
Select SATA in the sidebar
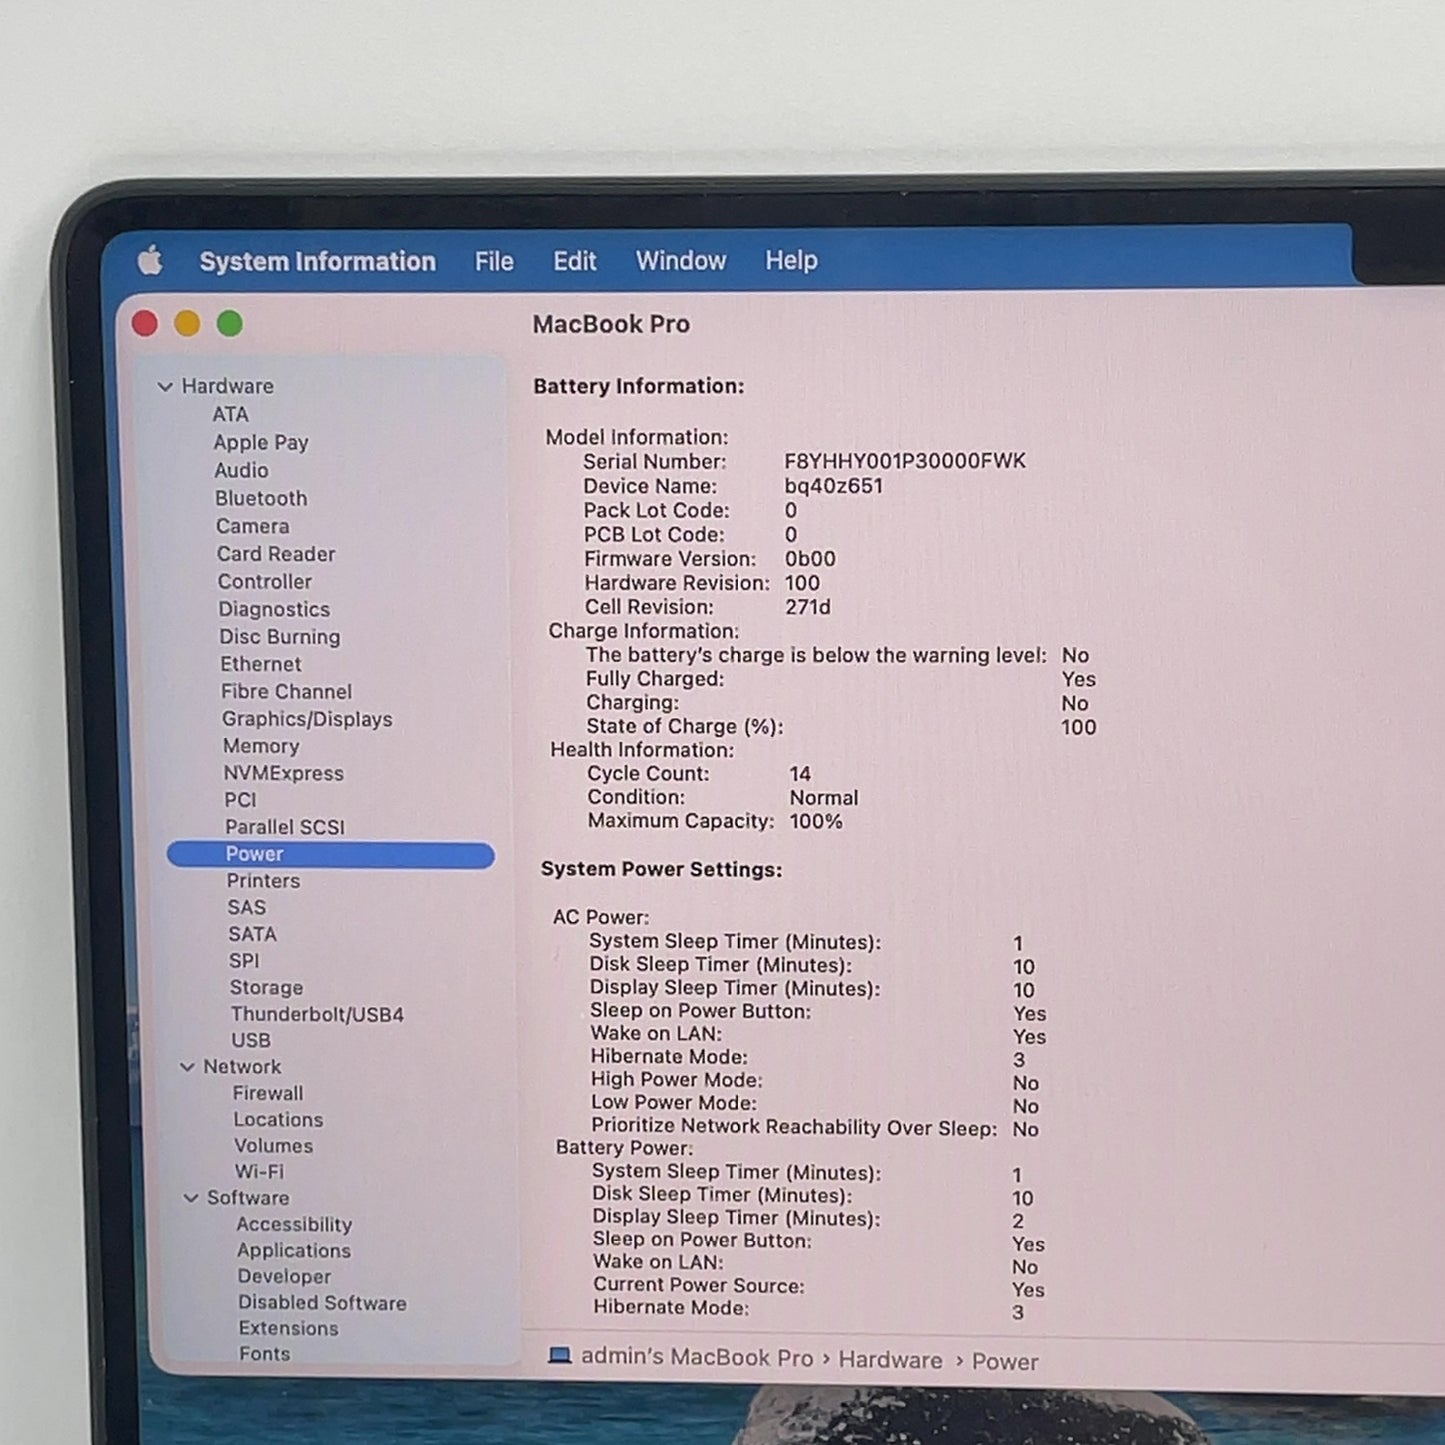tap(252, 934)
